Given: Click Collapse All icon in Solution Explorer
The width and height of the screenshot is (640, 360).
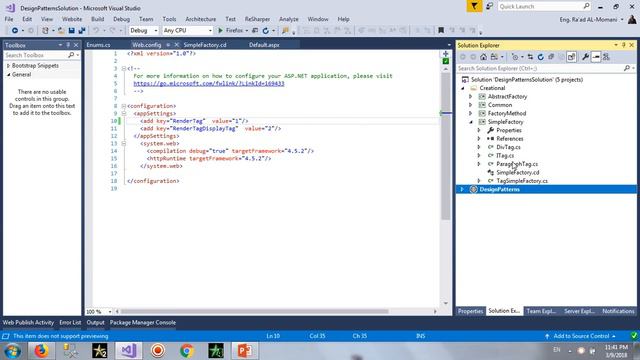Looking at the screenshot, I should coord(551,57).
